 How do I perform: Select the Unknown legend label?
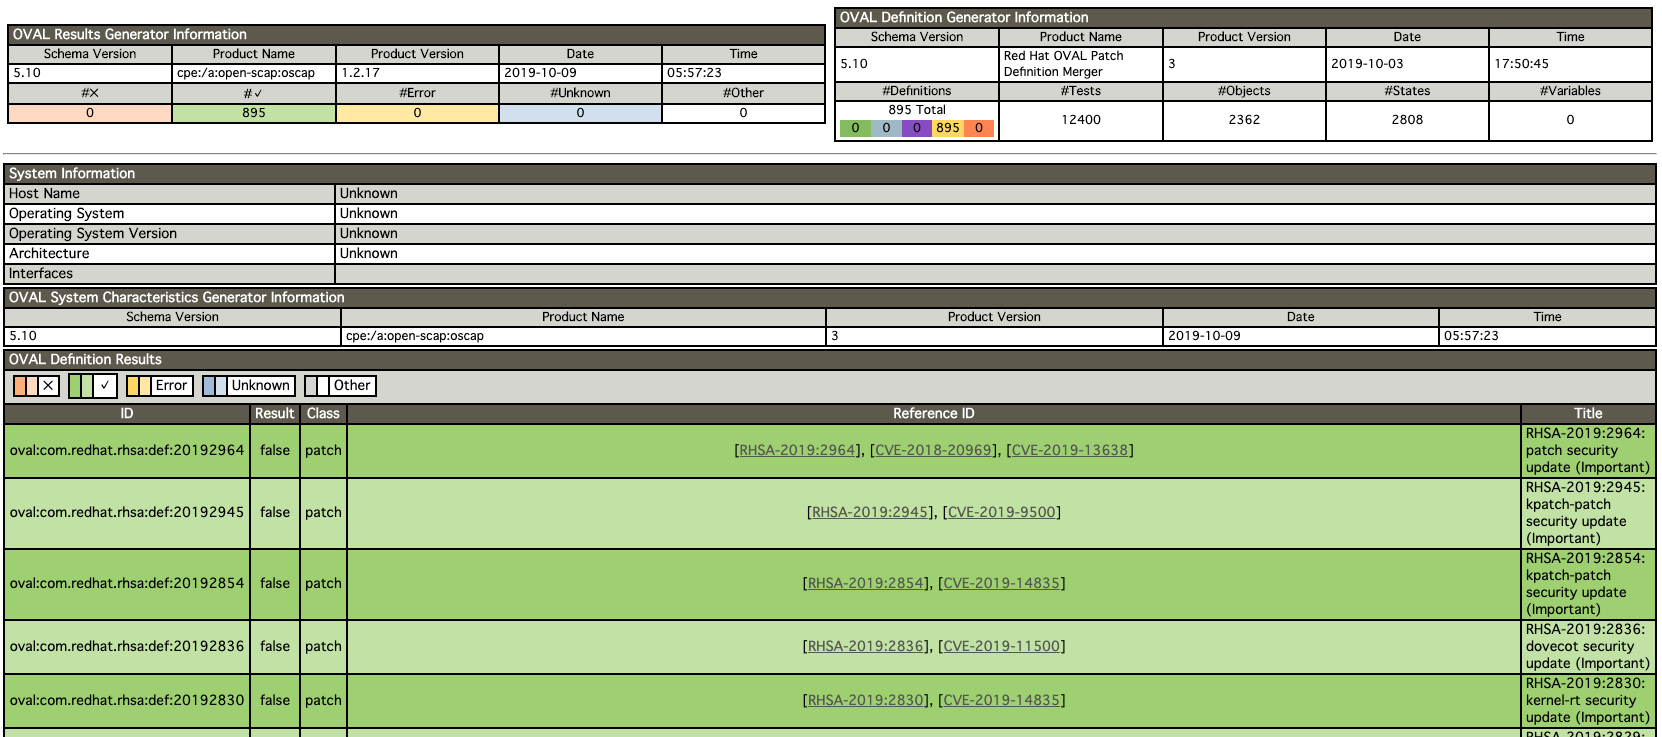coord(260,386)
